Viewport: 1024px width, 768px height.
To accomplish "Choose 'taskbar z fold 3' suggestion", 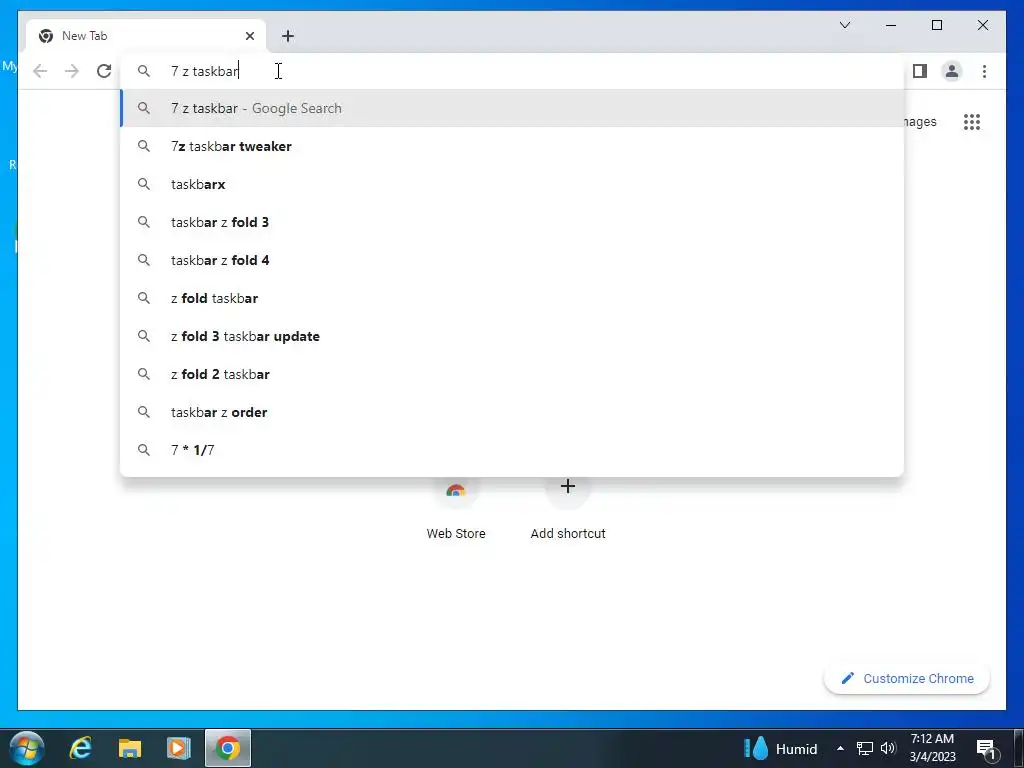I will [512, 222].
